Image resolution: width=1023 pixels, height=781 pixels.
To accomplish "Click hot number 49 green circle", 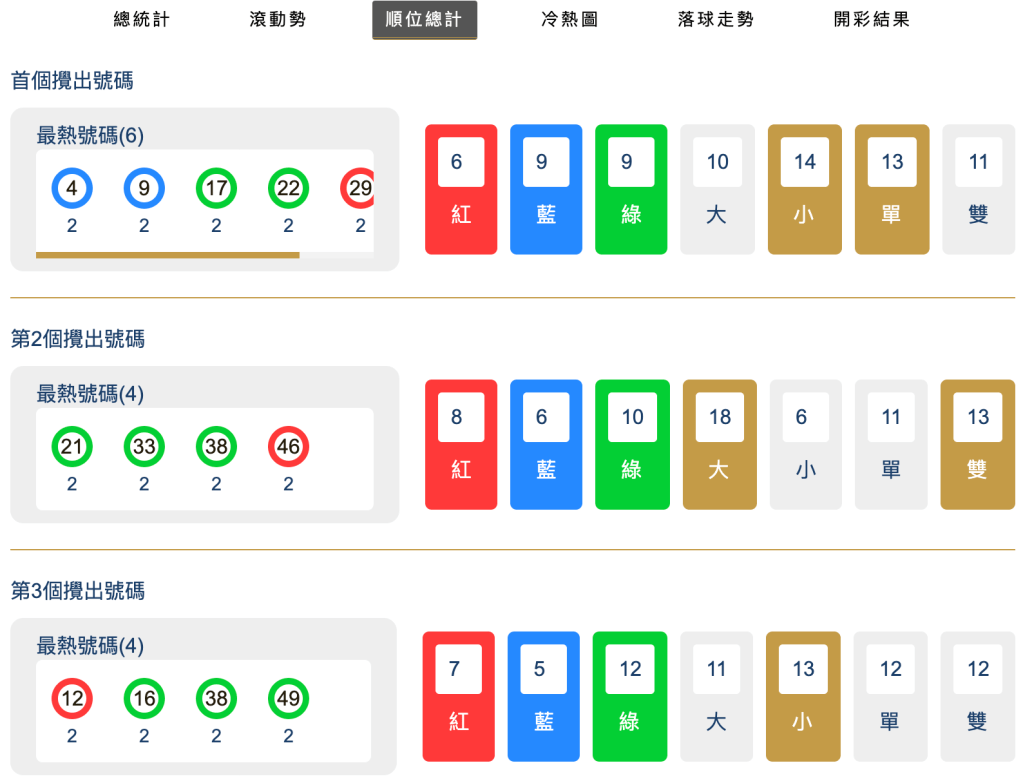I will [x=287, y=698].
